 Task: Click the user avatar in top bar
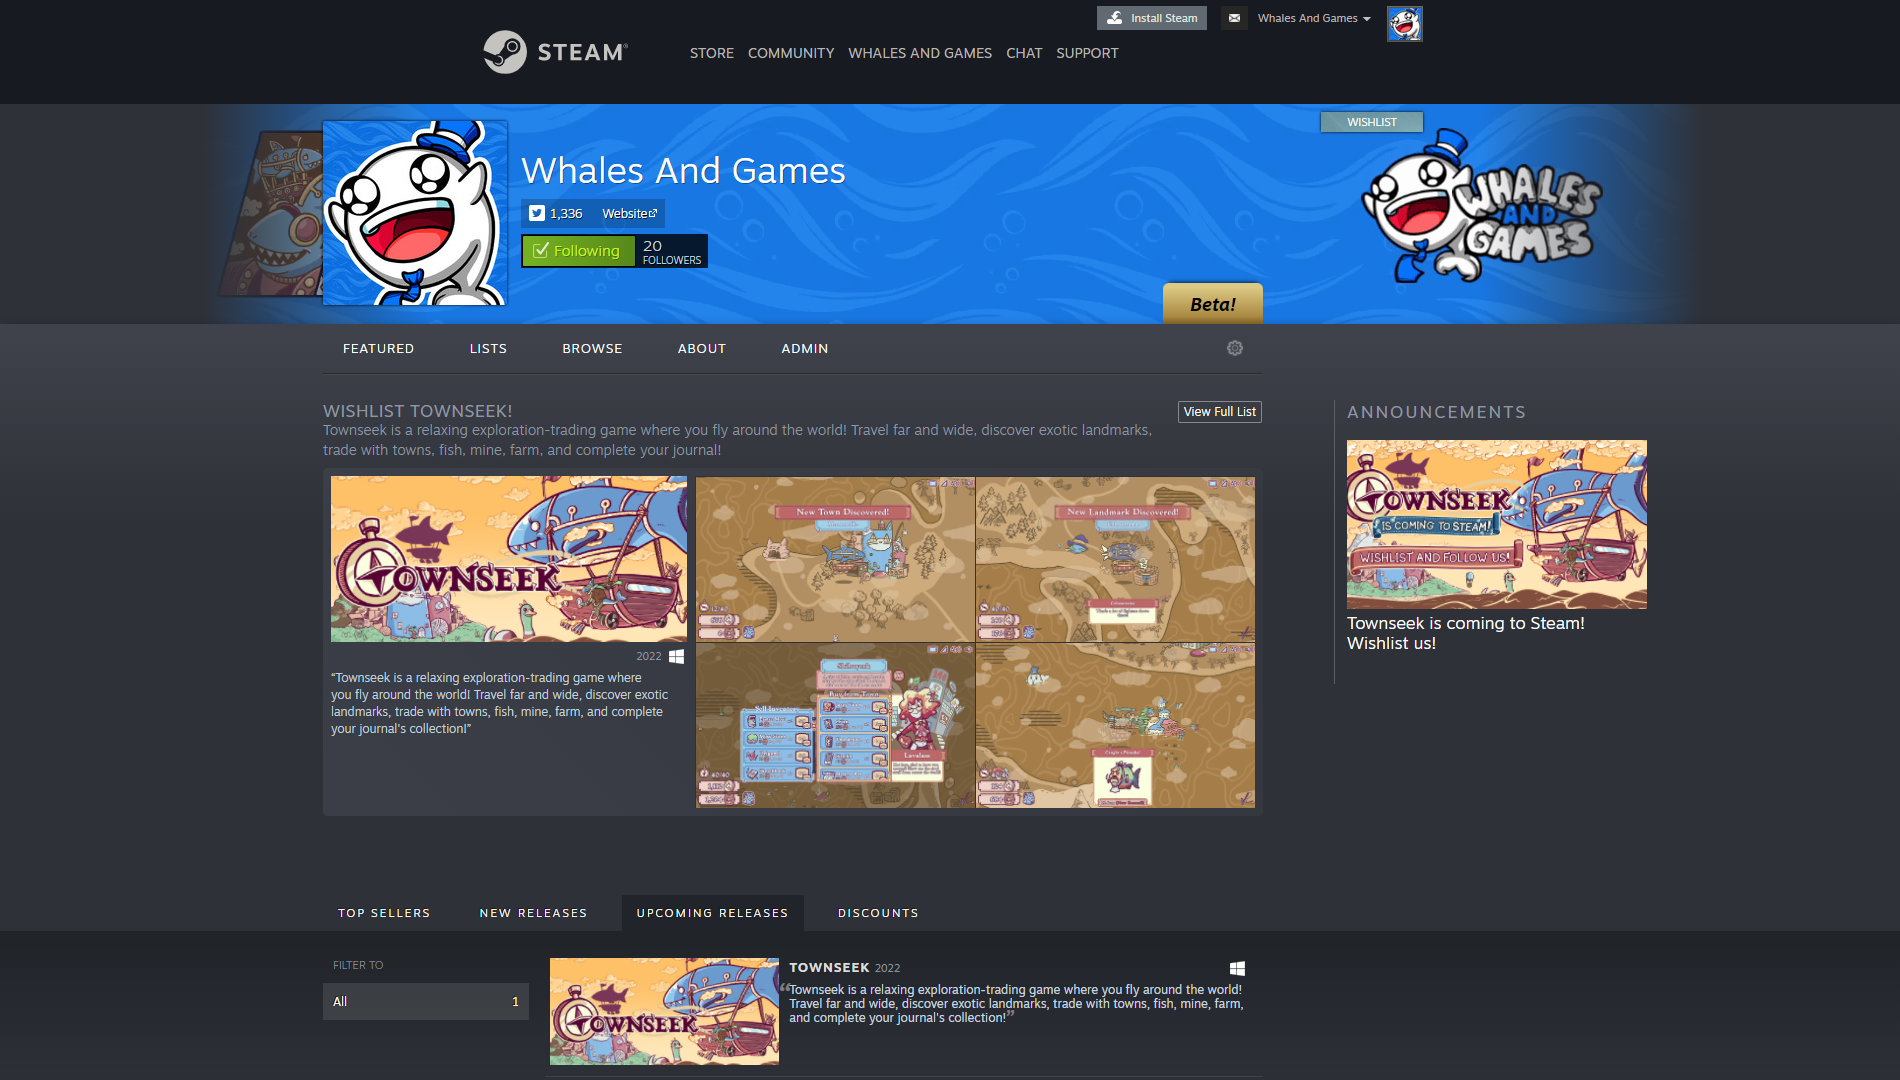(1404, 23)
